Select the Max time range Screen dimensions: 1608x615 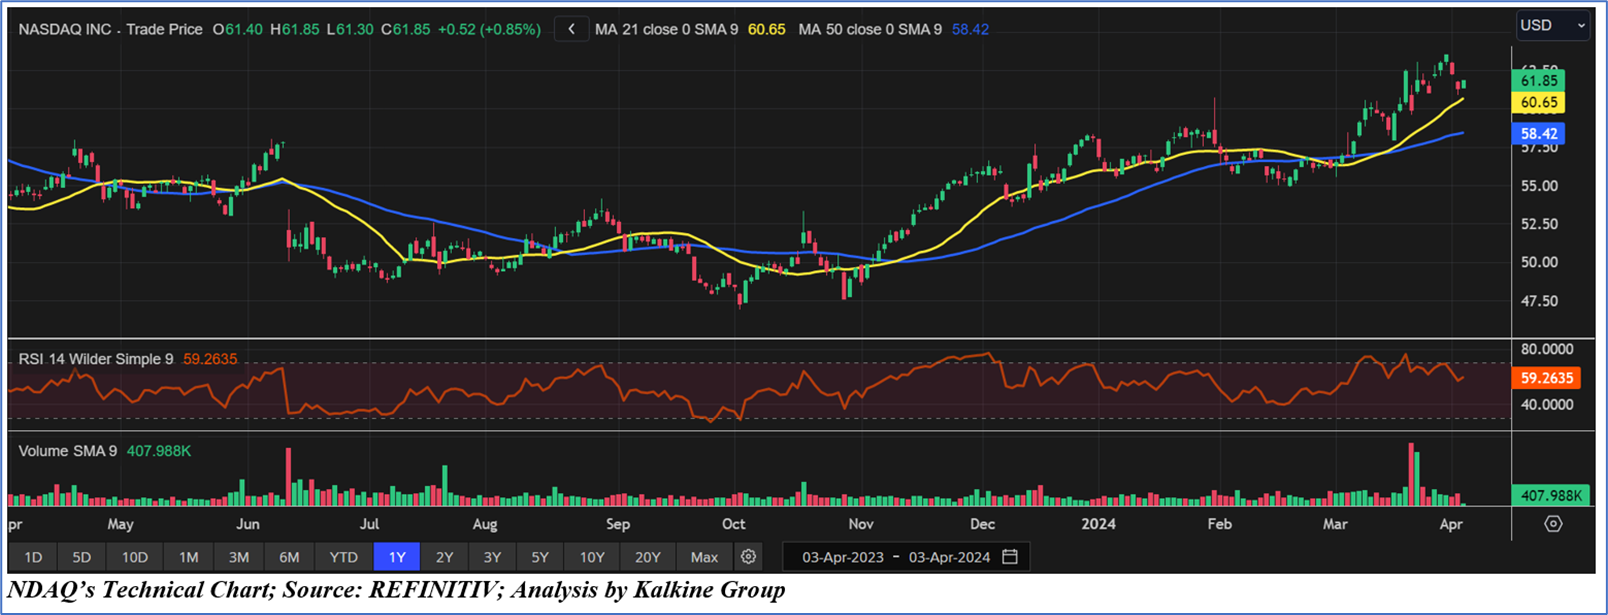705,557
